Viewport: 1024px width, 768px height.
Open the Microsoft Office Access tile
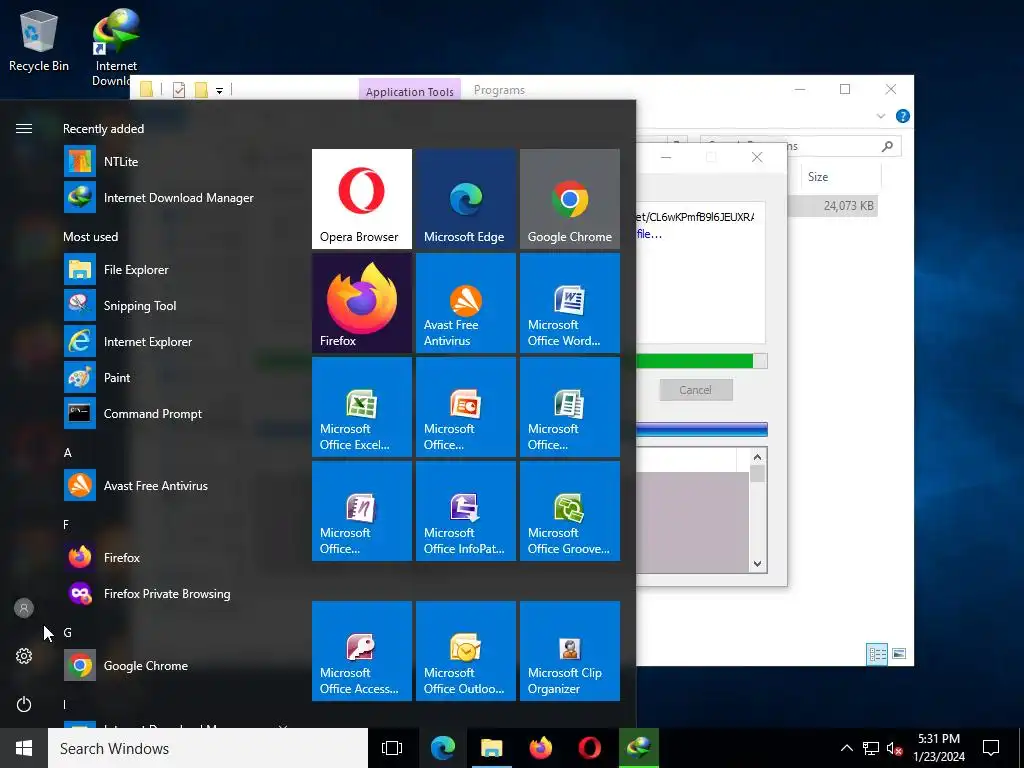pos(362,651)
